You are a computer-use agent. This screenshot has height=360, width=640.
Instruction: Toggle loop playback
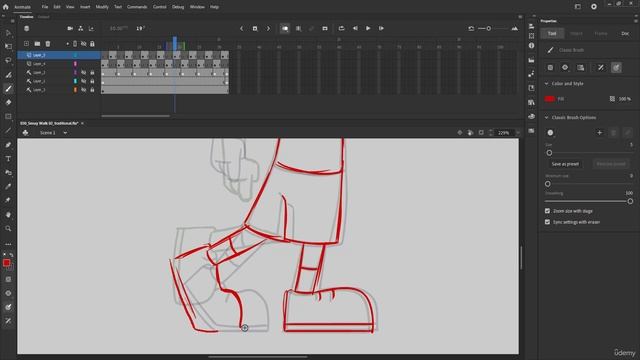coord(341,28)
